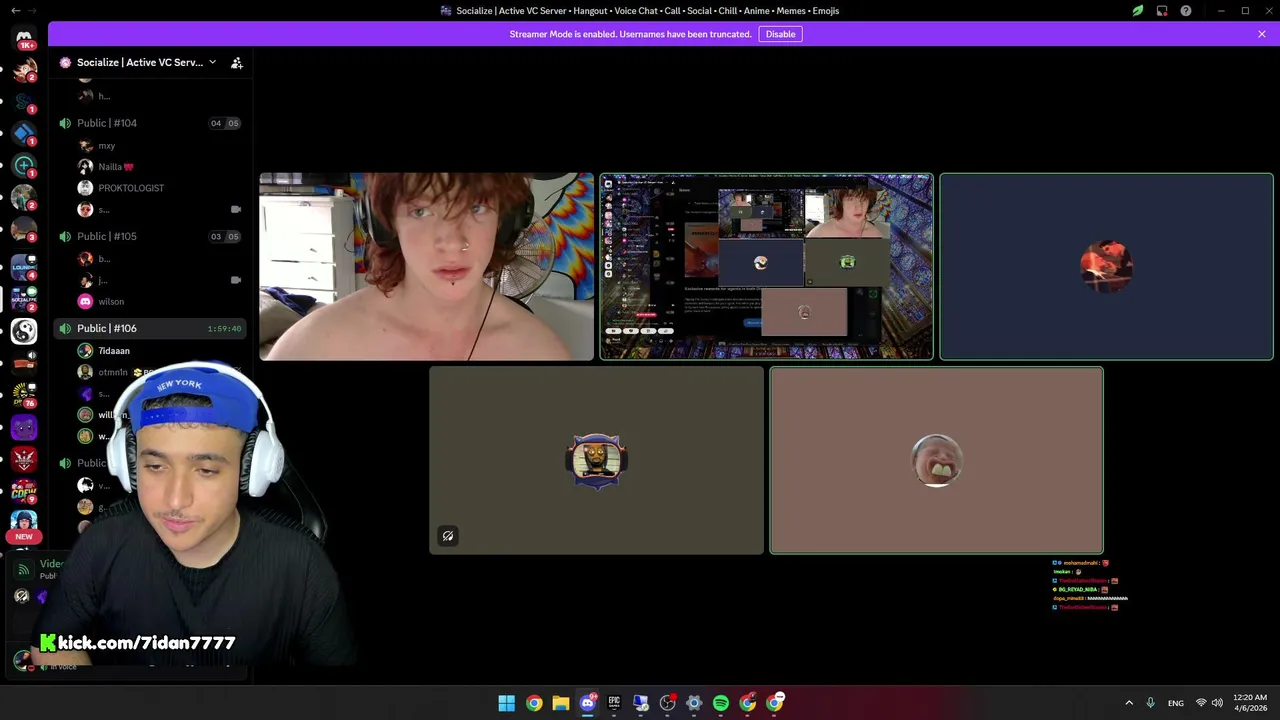
Task: Open the ENG language selector in tray
Action: point(1176,703)
